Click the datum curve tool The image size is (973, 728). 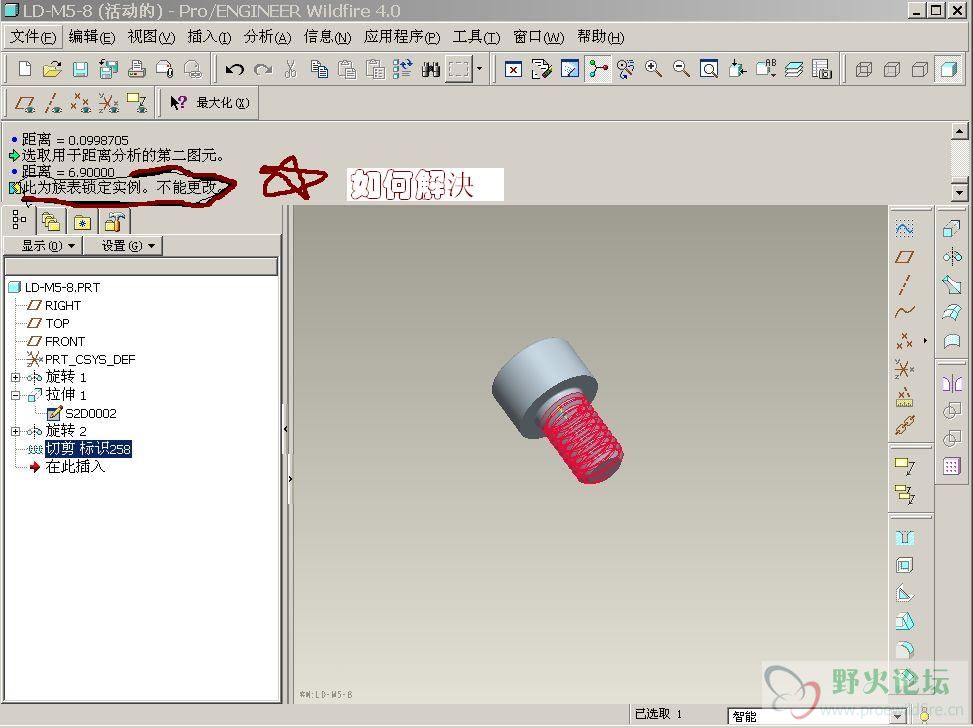click(x=905, y=312)
